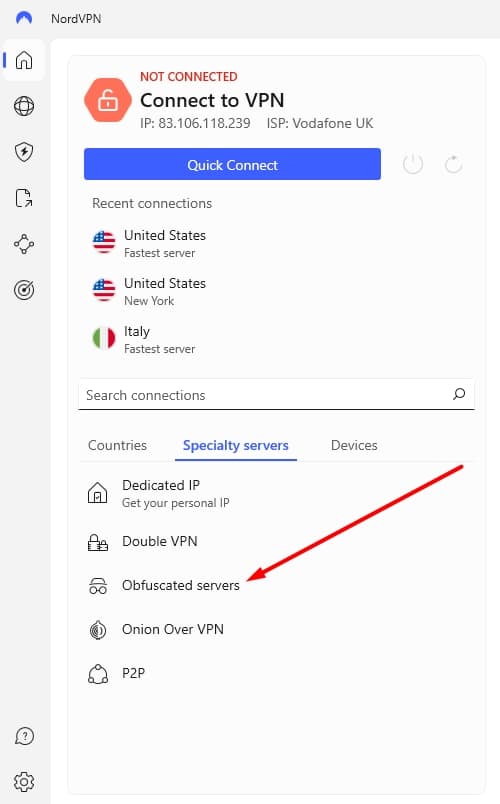Open the Home icon in the sidebar
The image size is (500, 804).
coord(24,60)
